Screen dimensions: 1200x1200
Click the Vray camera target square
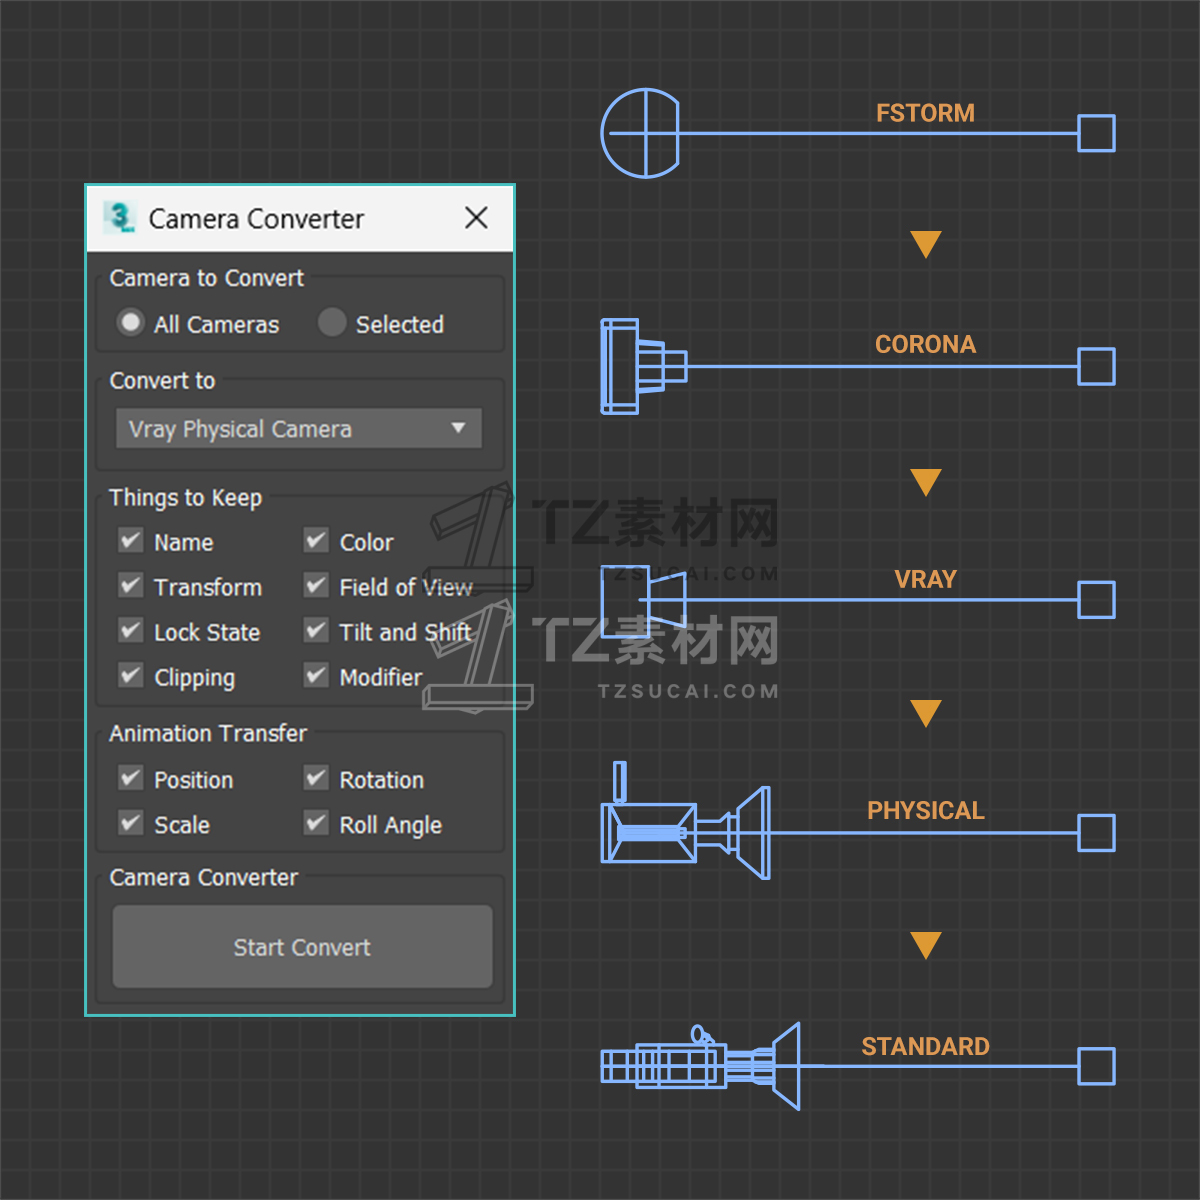[1096, 600]
